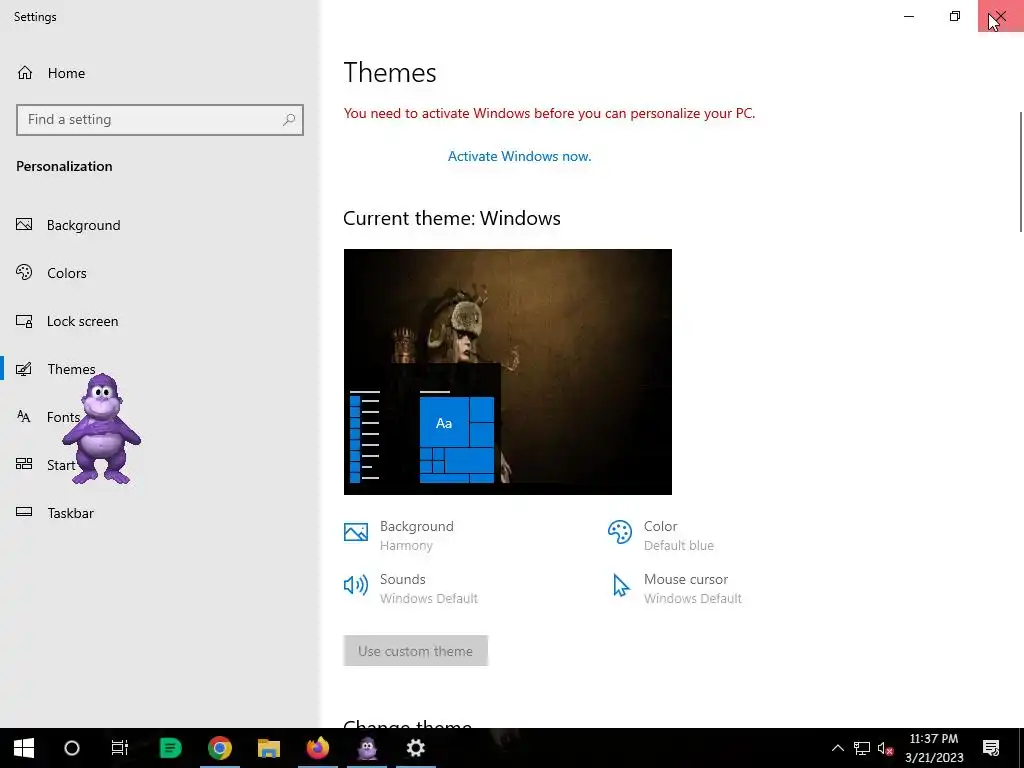Open the Action Center notifications icon
1024x768 pixels.
click(x=991, y=748)
